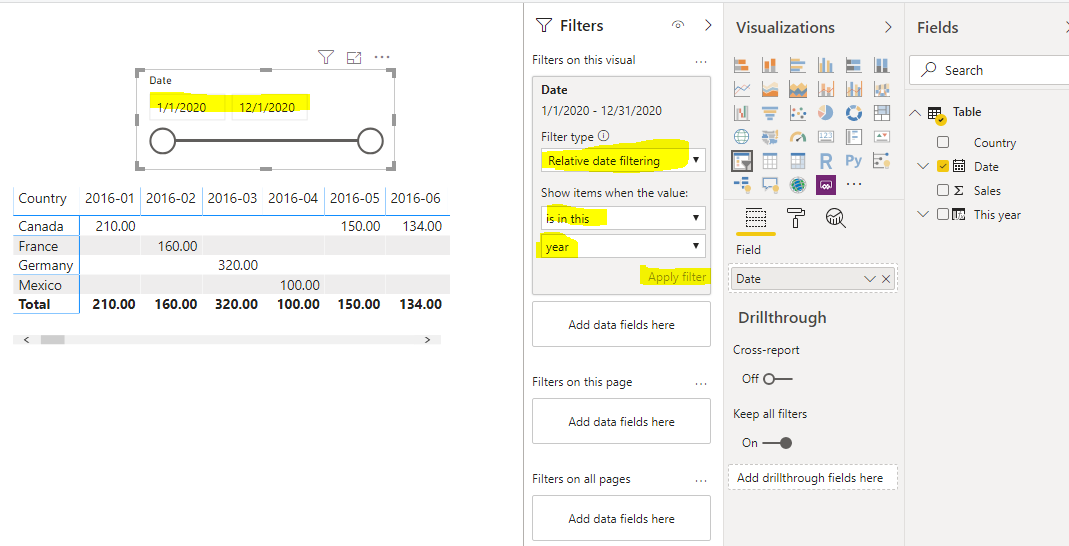
Task: Select the table visual
Action: 770,161
